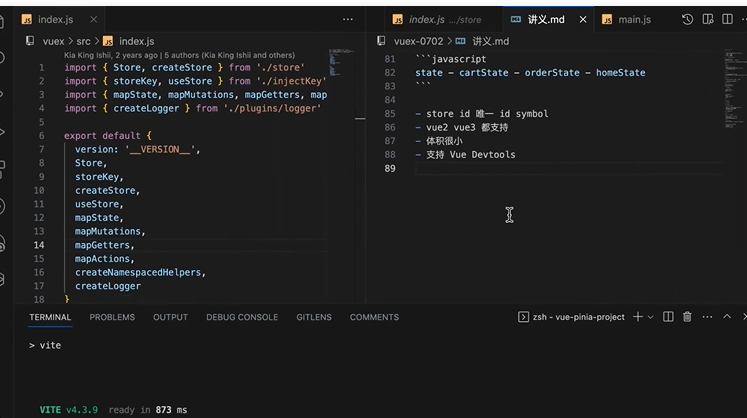Split the terminal

[668, 317]
